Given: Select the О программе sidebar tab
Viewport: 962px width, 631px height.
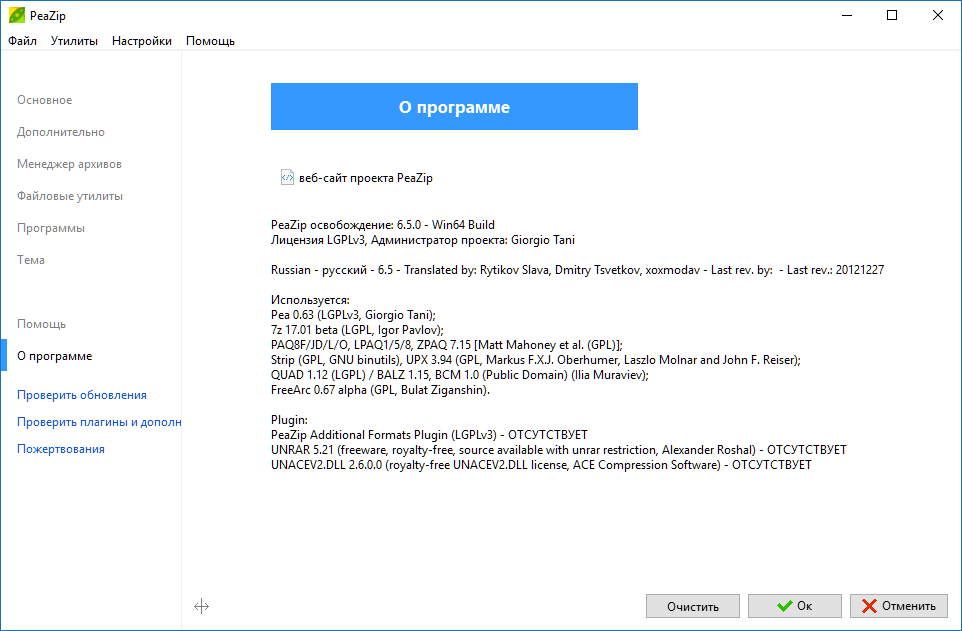Looking at the screenshot, I should [55, 356].
